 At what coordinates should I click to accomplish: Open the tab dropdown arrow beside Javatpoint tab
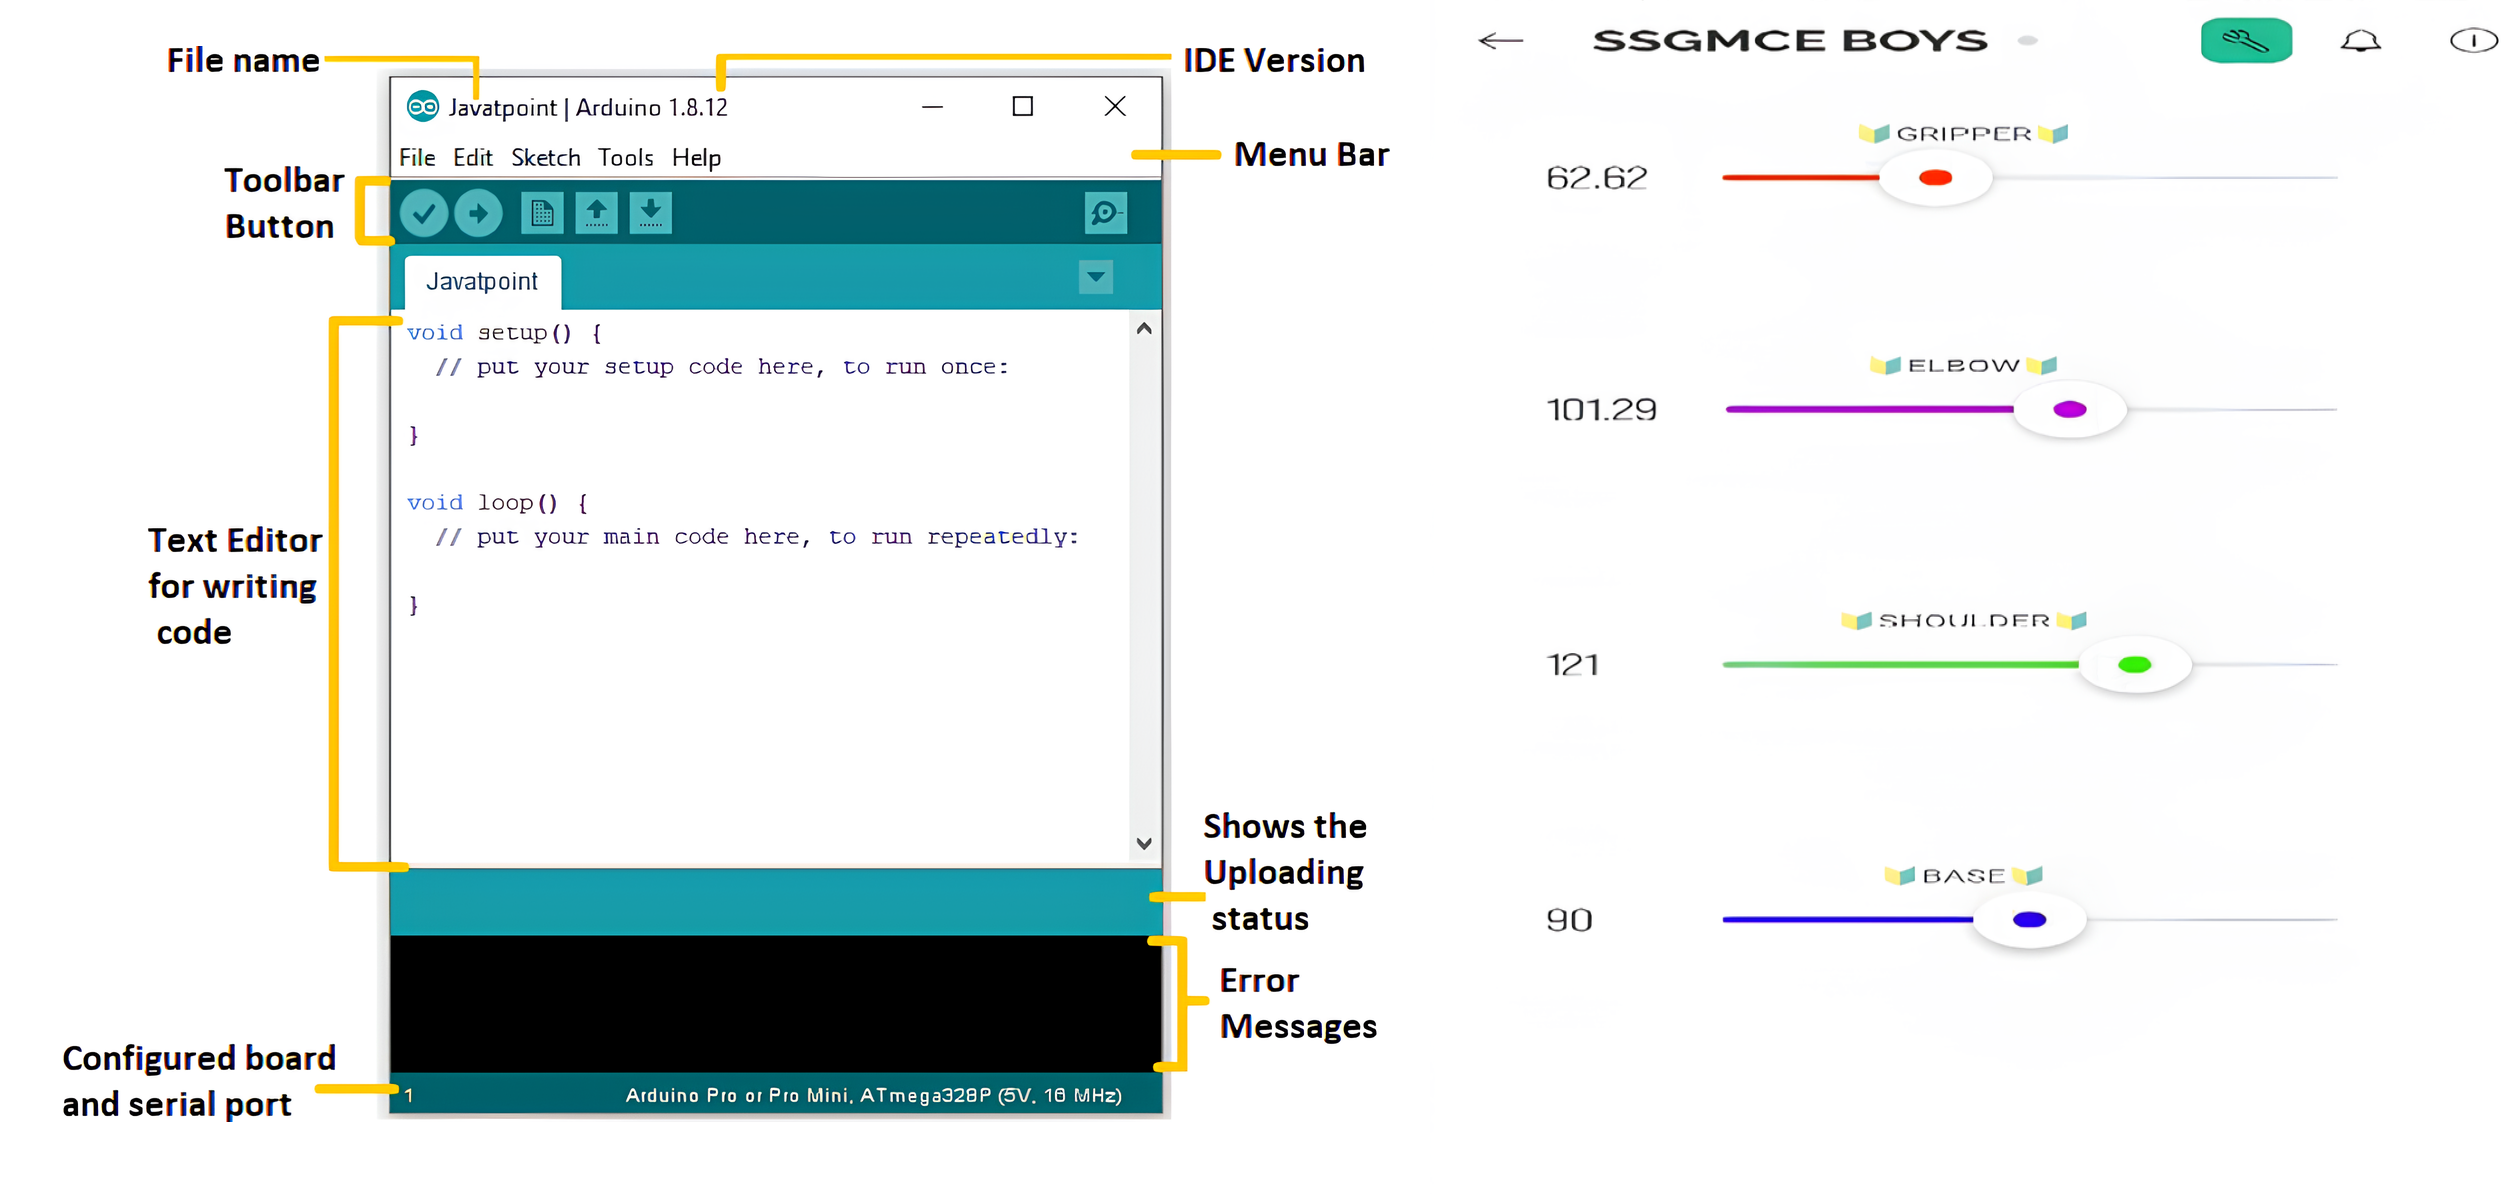point(1096,277)
